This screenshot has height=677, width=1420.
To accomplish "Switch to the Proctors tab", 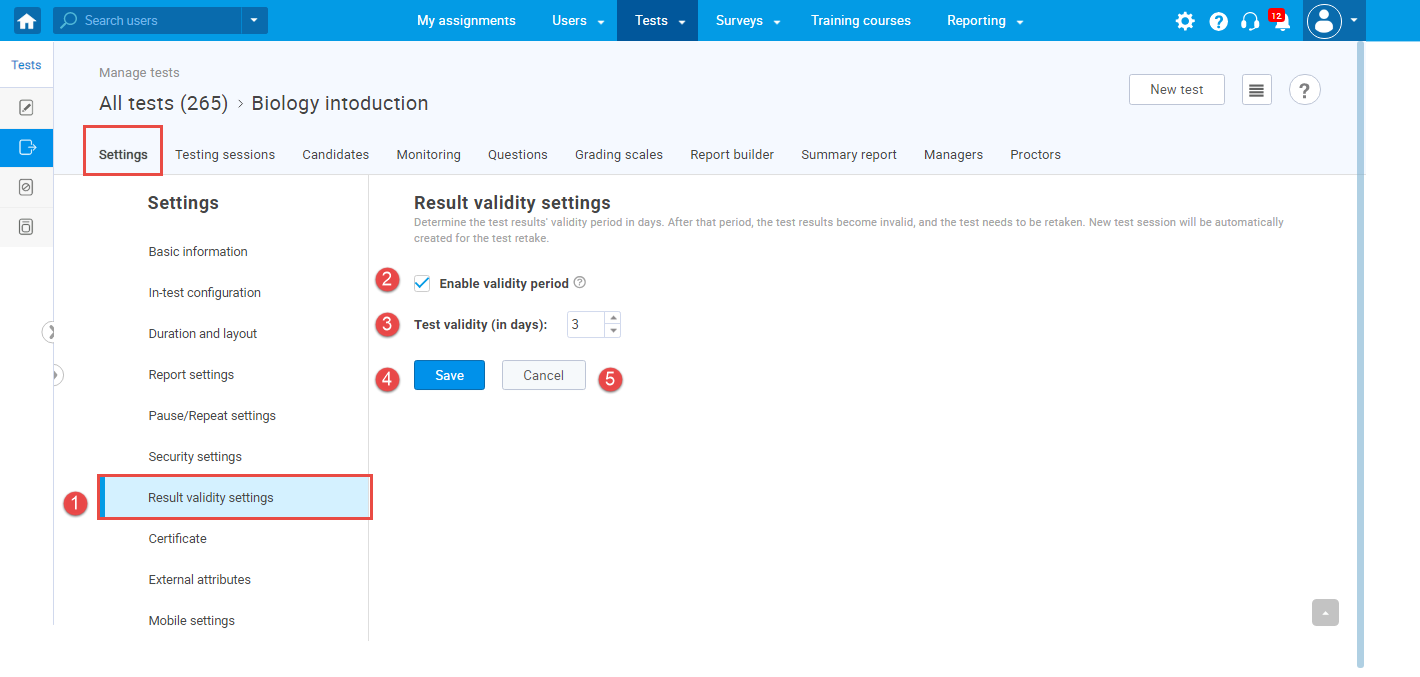I will 1035,154.
